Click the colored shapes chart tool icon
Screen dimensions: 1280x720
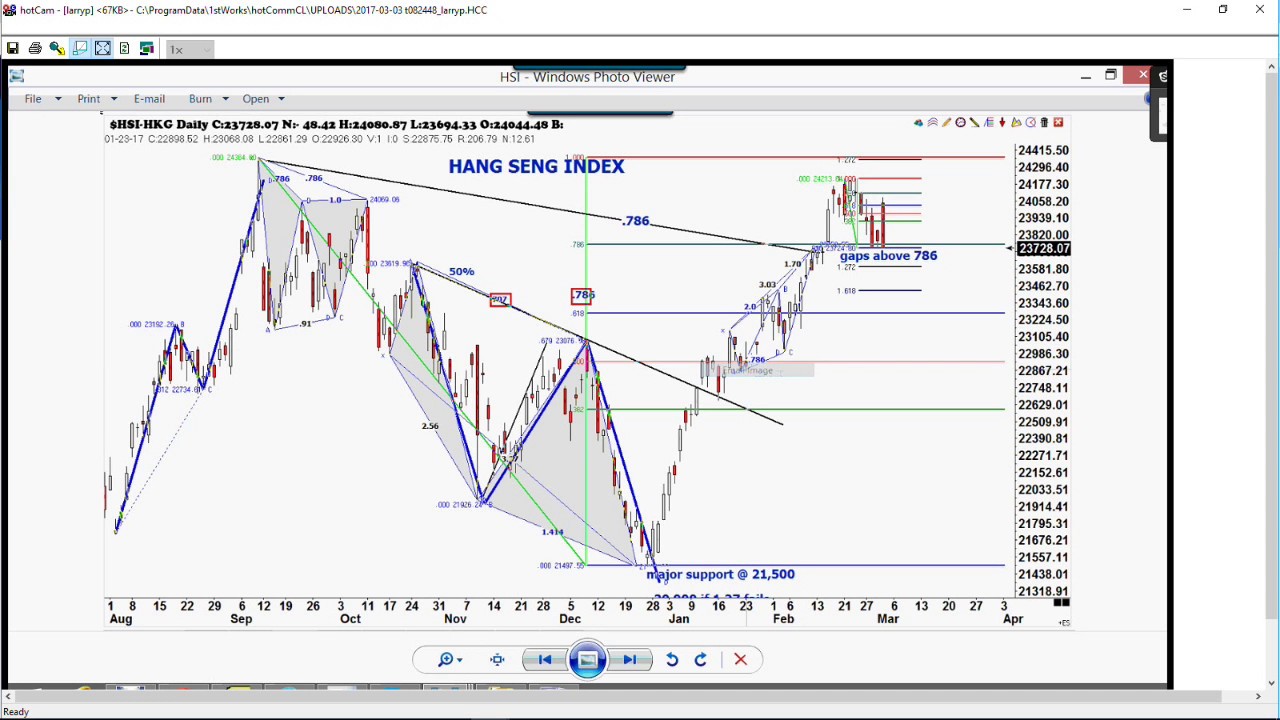pos(918,123)
